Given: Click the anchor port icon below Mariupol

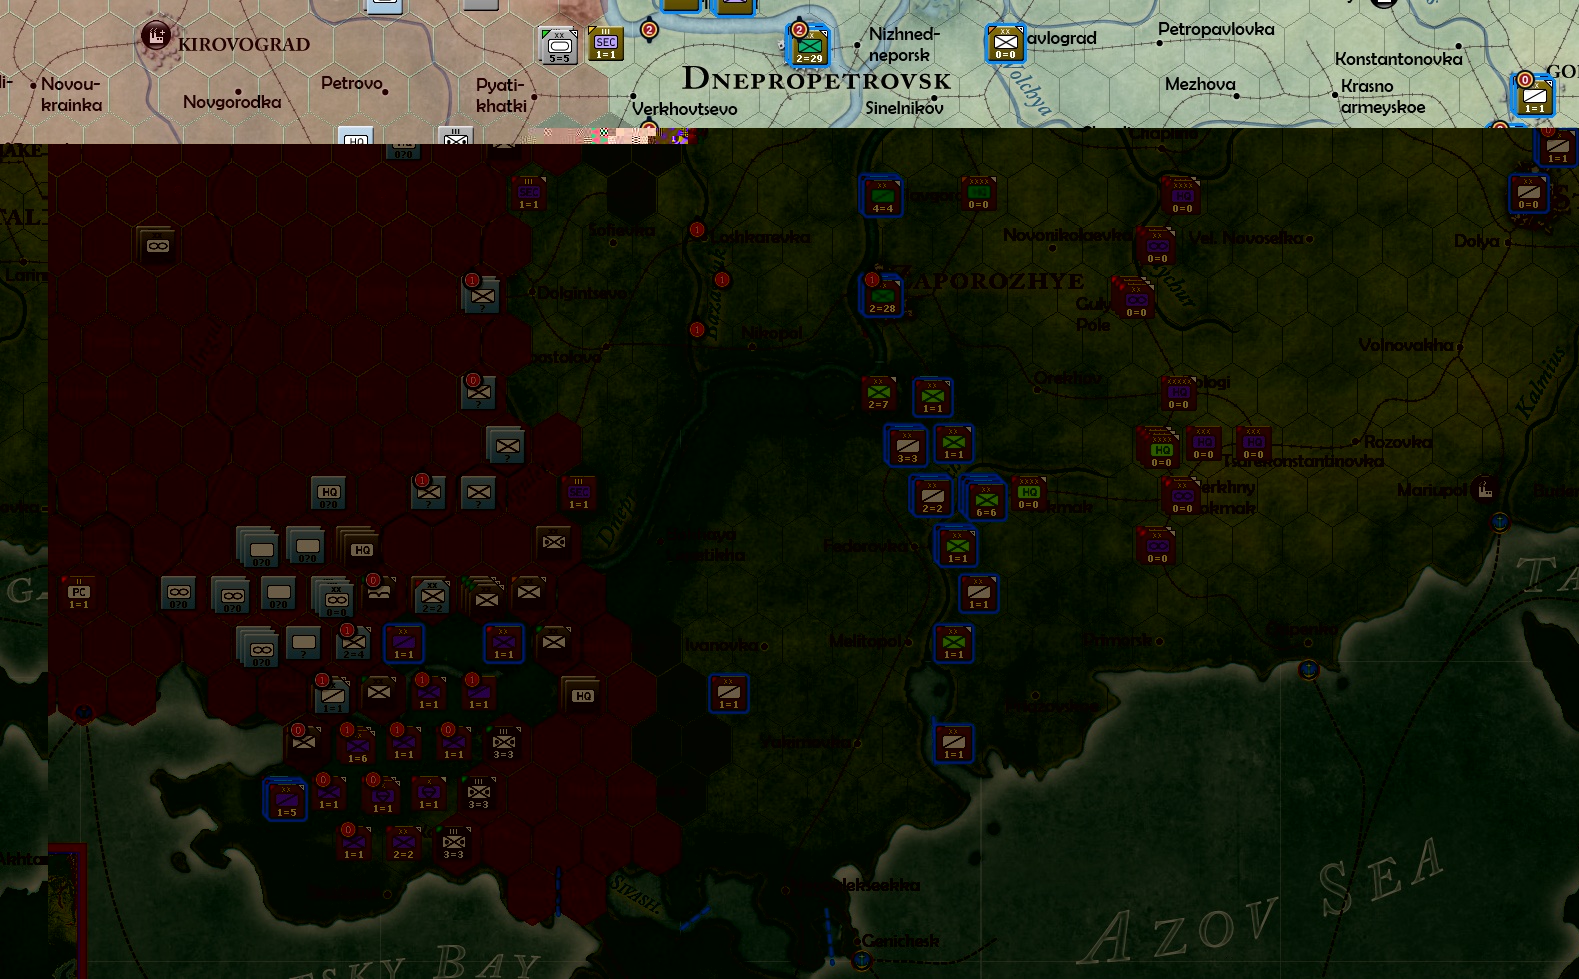Looking at the screenshot, I should coord(1499,522).
